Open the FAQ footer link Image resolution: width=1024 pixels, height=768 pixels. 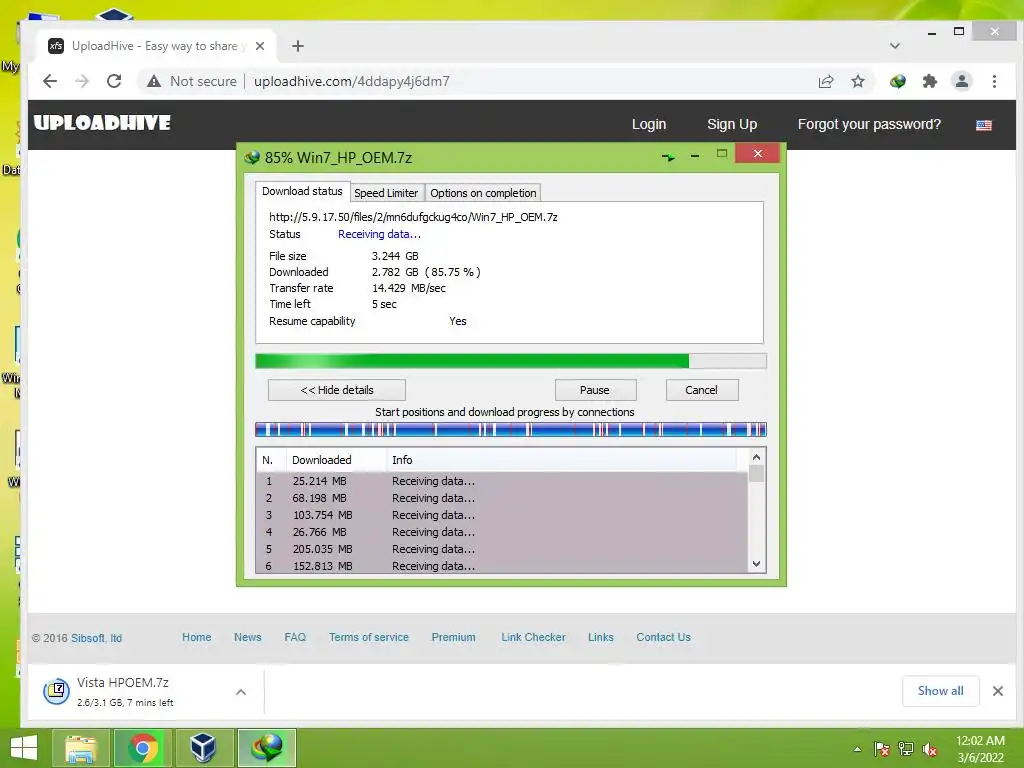click(295, 637)
